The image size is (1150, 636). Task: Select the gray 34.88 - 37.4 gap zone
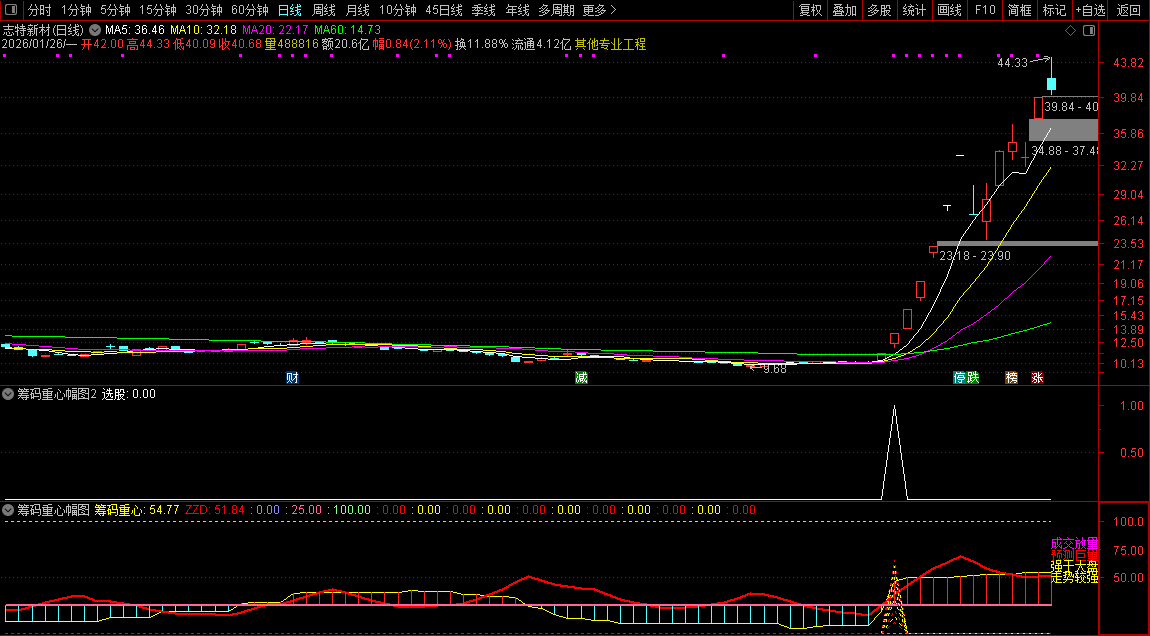pyautogui.click(x=1063, y=130)
